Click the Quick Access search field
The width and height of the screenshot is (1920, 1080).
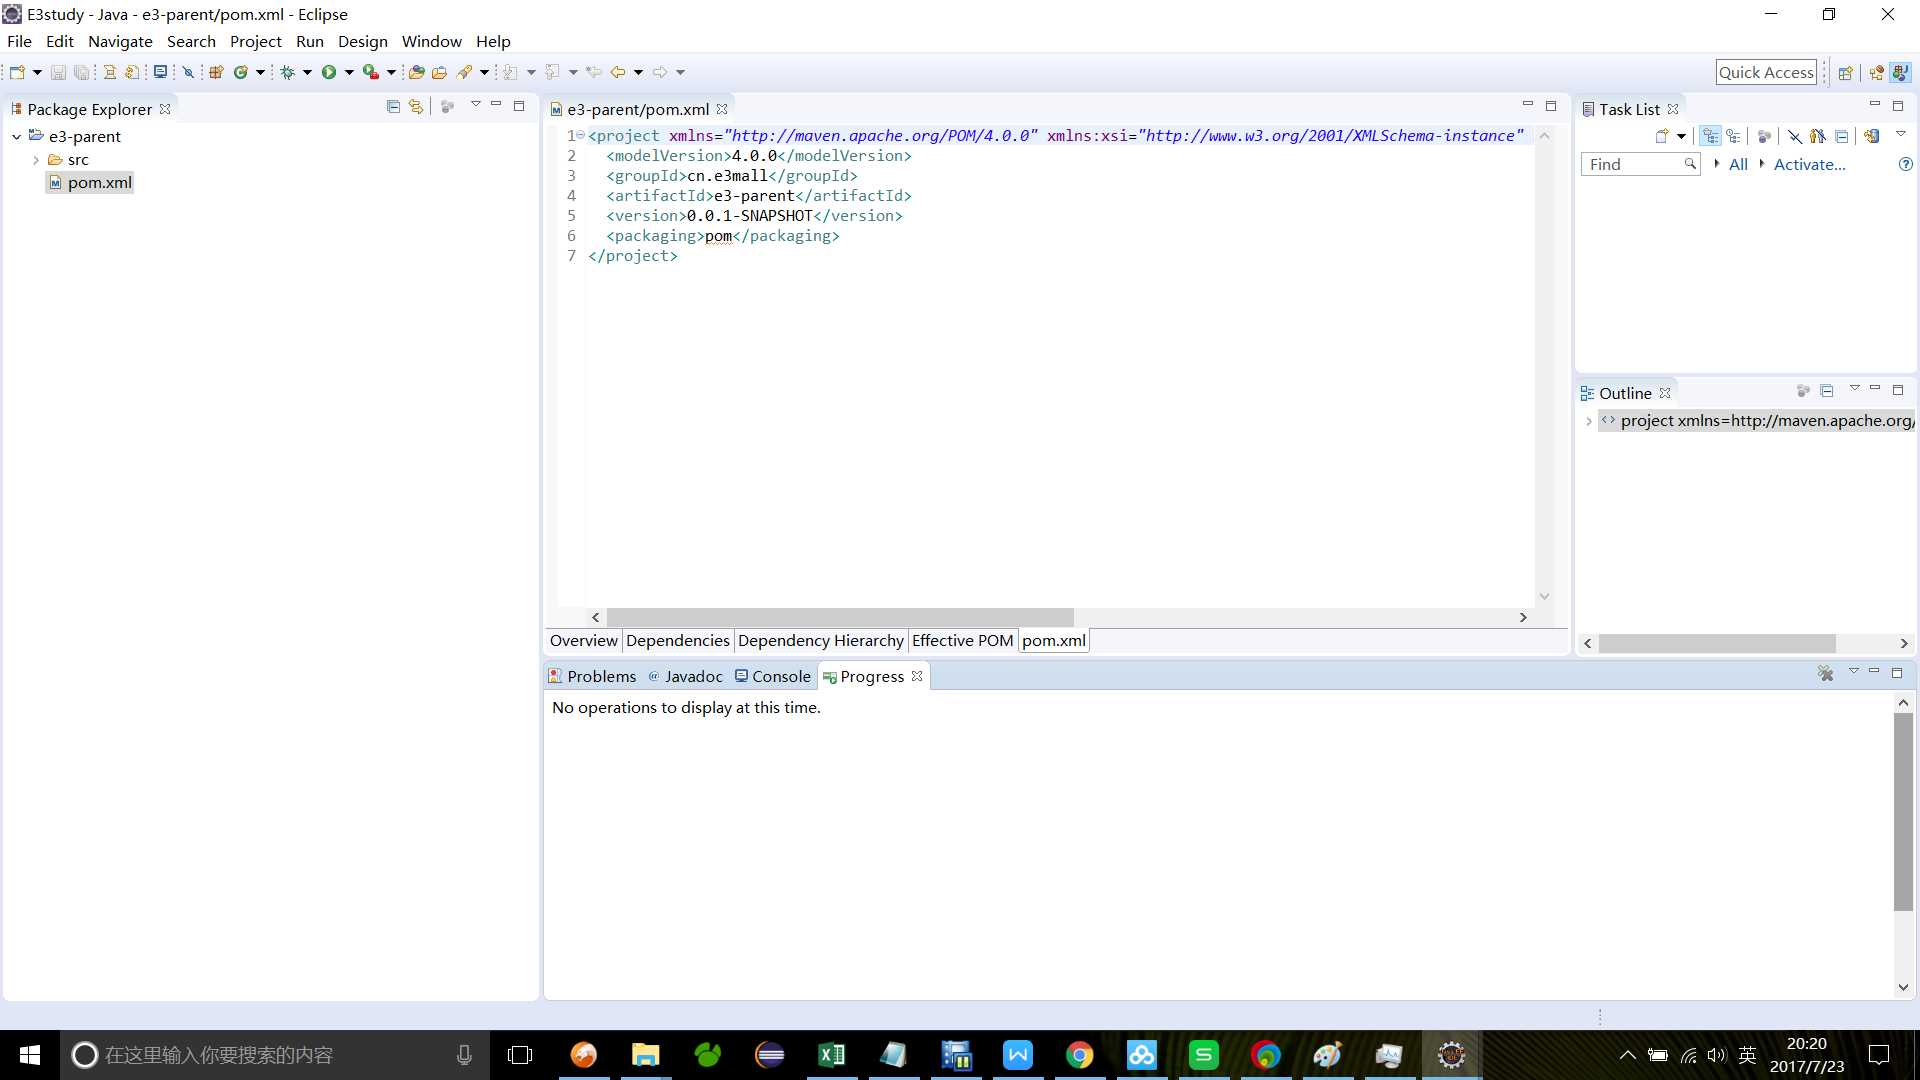click(1766, 72)
